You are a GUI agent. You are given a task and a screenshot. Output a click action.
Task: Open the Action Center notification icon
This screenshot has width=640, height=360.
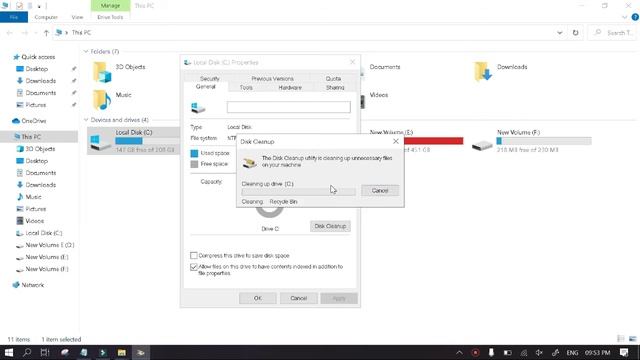(x=624, y=352)
